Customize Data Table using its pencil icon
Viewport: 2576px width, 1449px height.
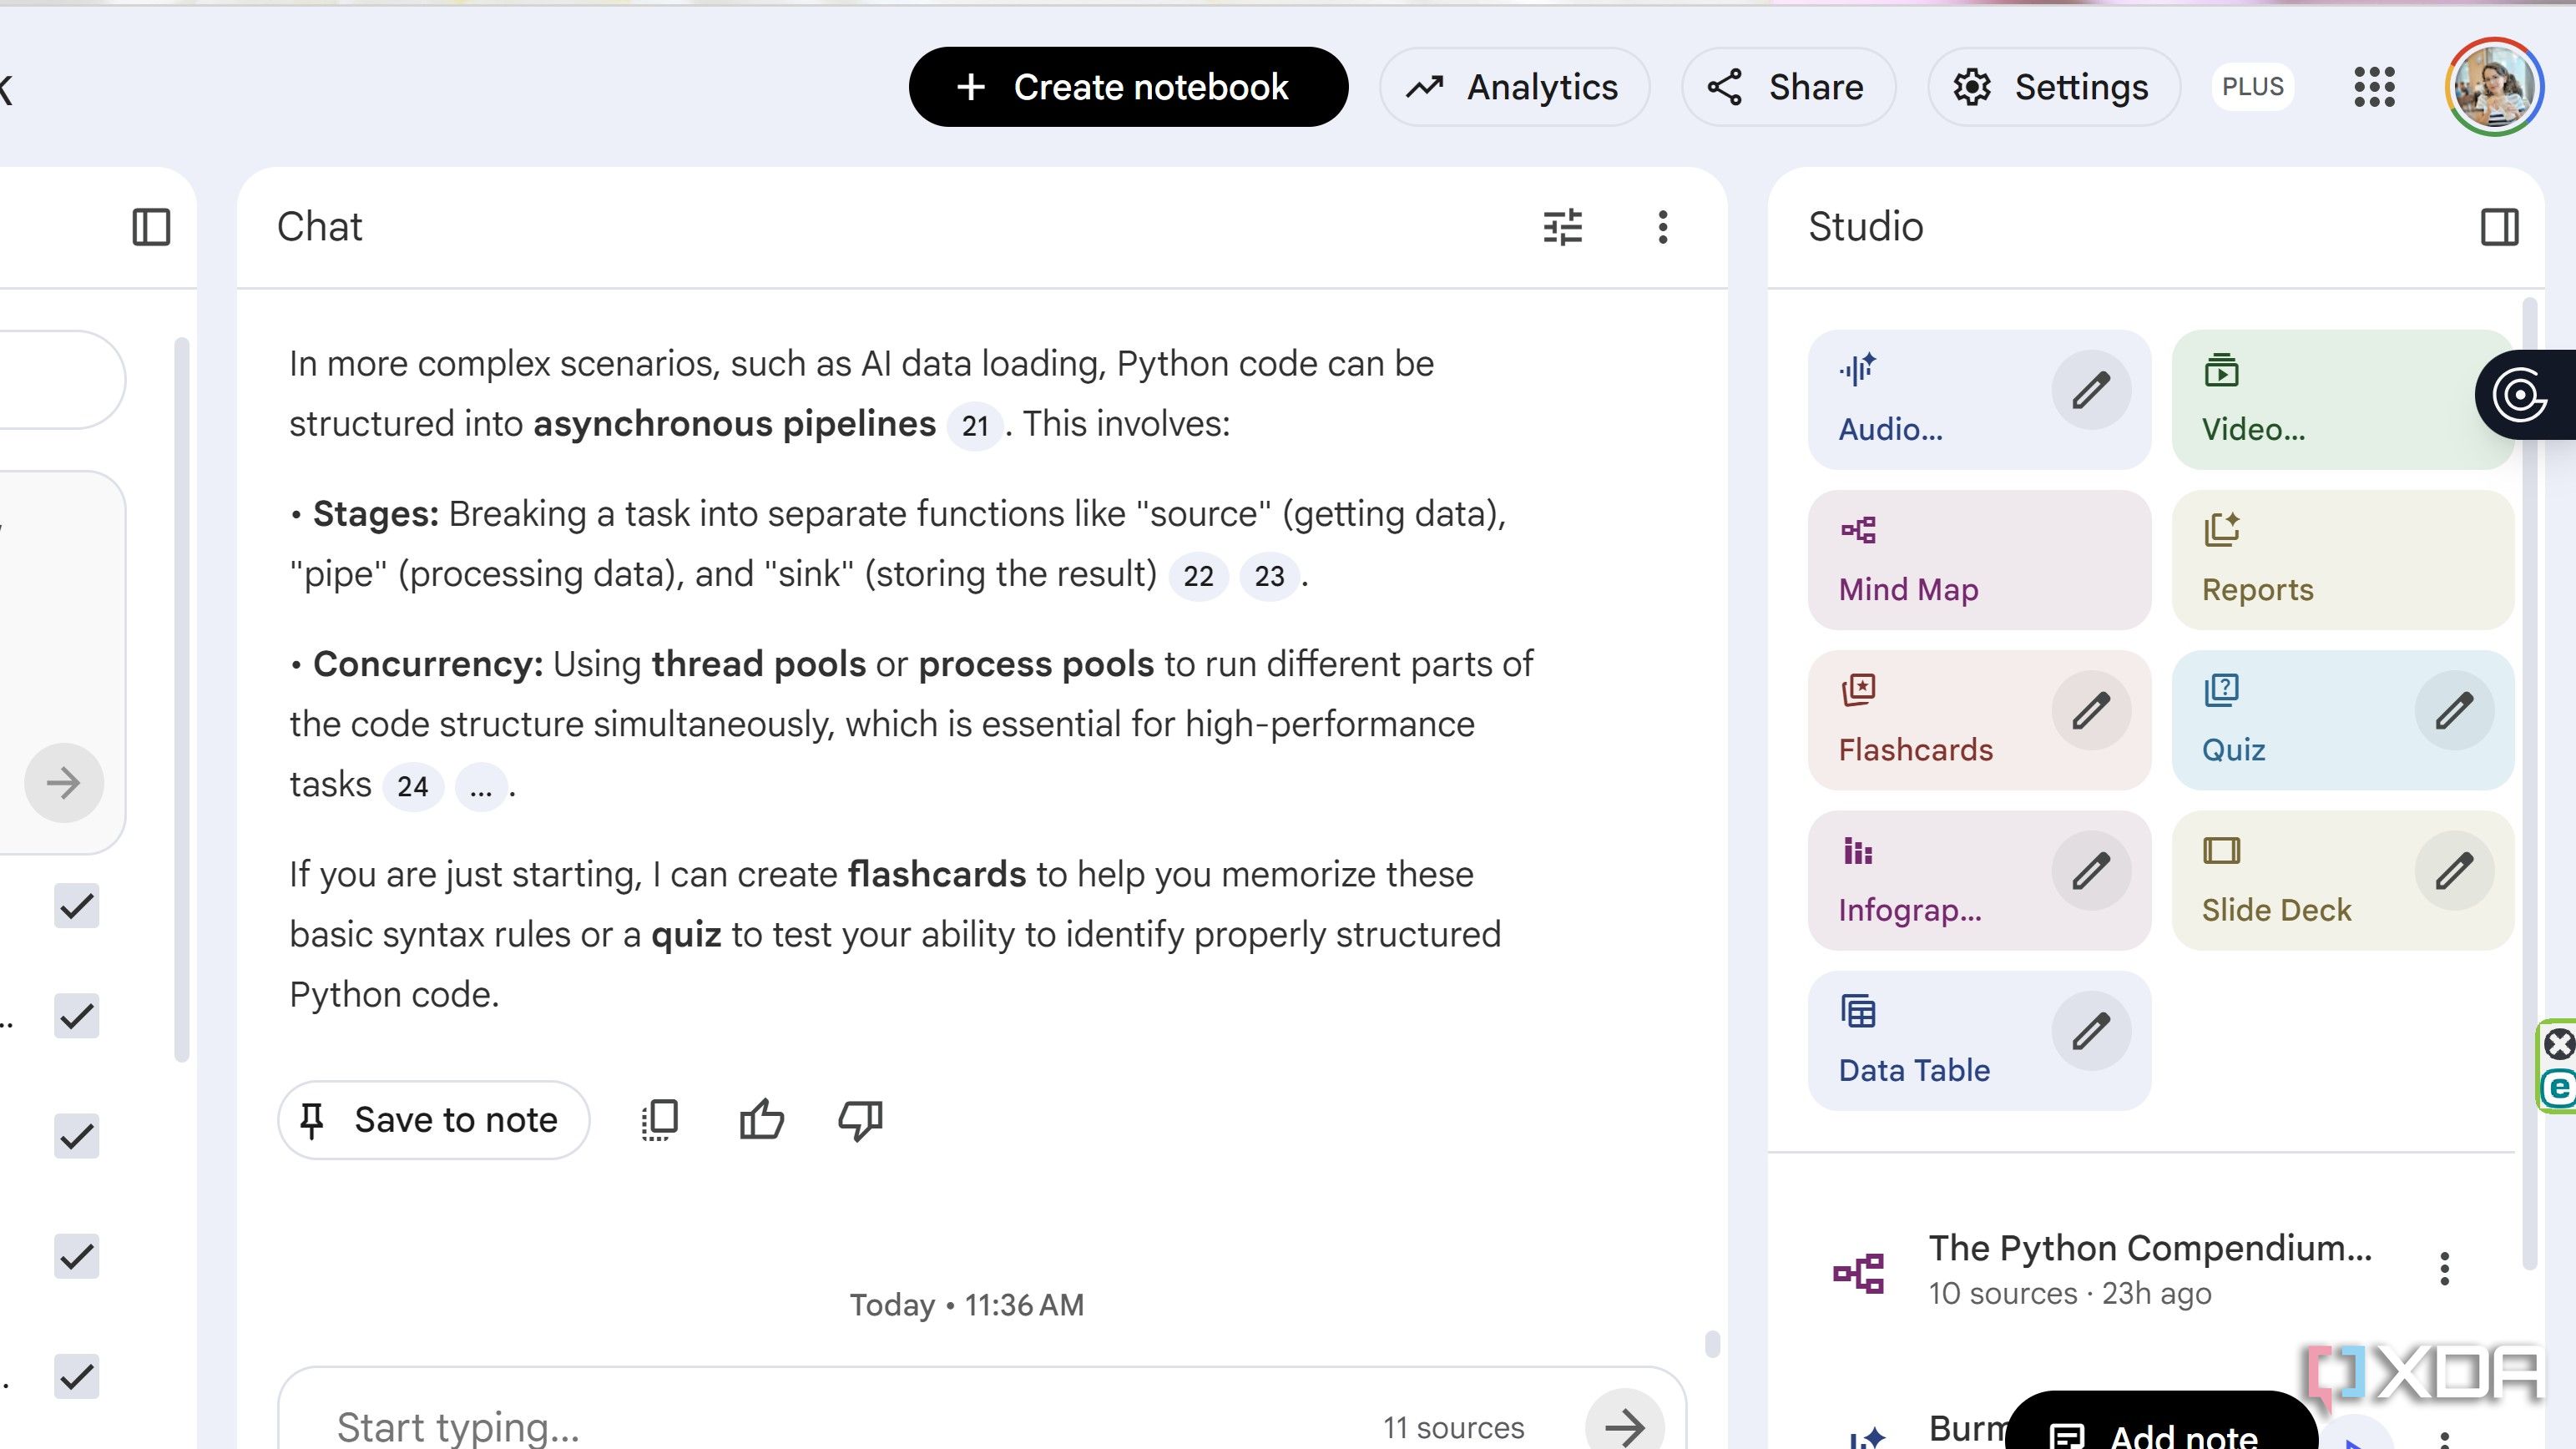(2090, 1030)
